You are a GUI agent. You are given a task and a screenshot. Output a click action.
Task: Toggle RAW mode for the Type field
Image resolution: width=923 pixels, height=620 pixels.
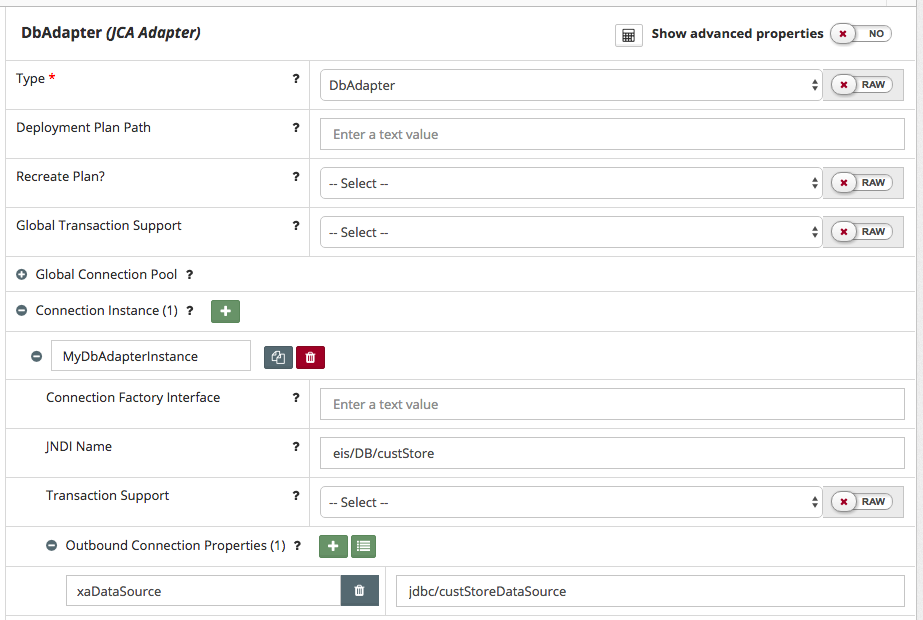[862, 85]
